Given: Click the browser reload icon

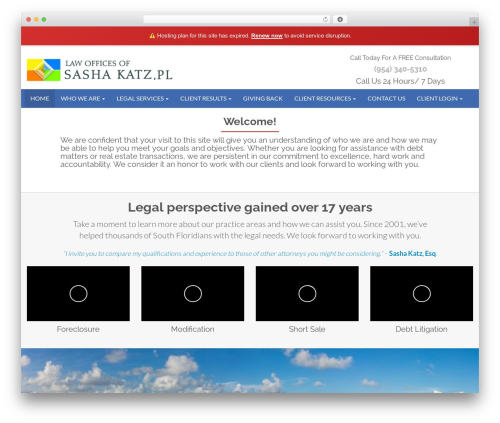Looking at the screenshot, I should click(x=325, y=19).
